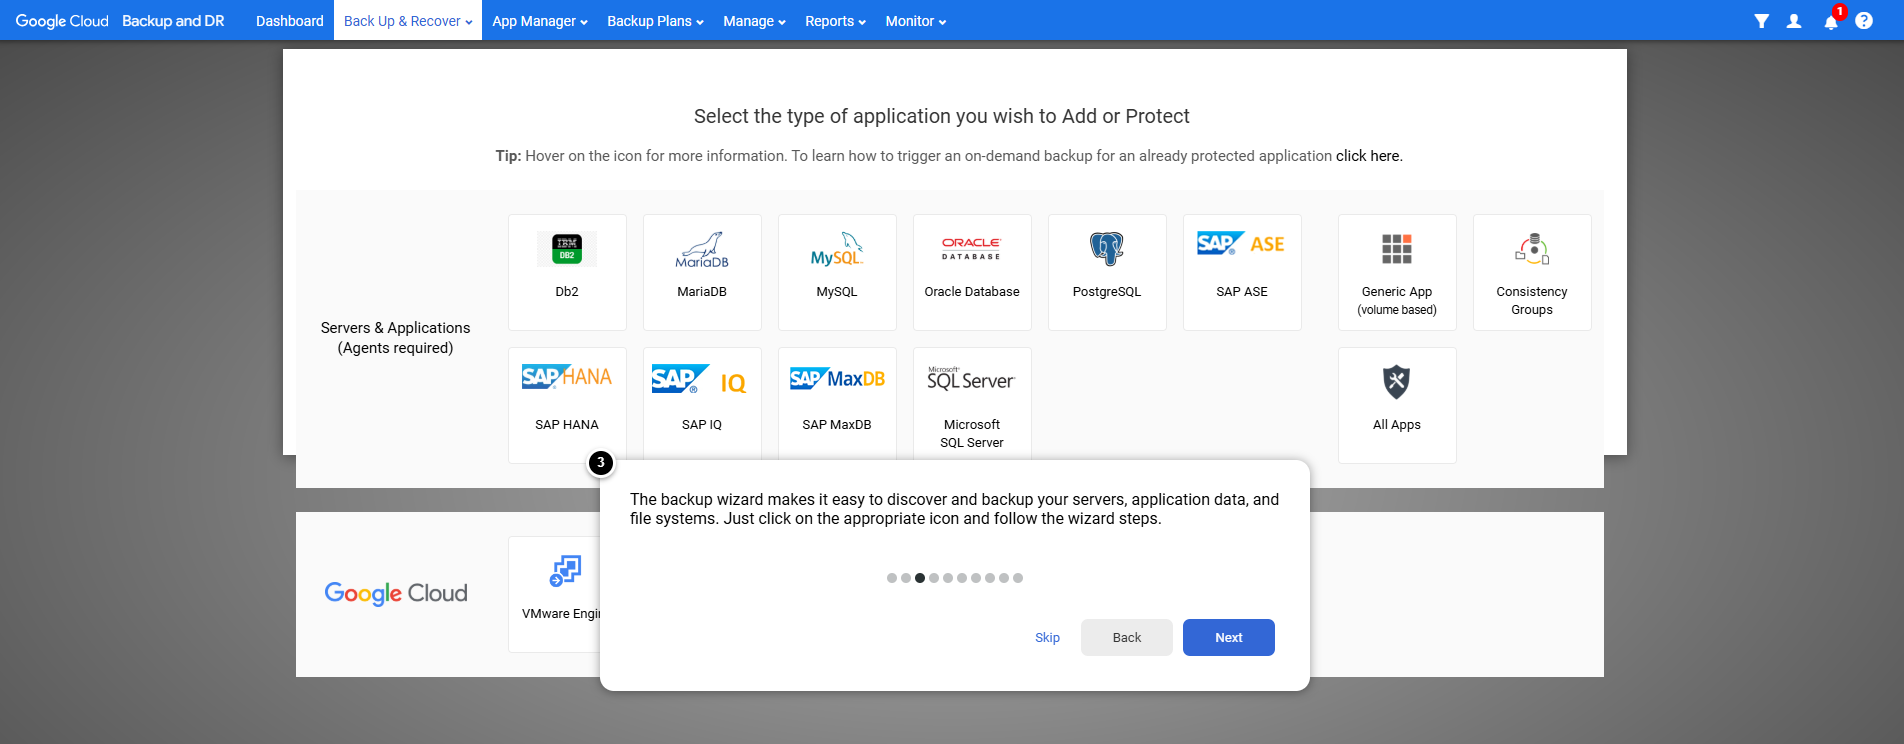Select Generic App (volume based) tile
The height and width of the screenshot is (744, 1904).
(x=1397, y=272)
